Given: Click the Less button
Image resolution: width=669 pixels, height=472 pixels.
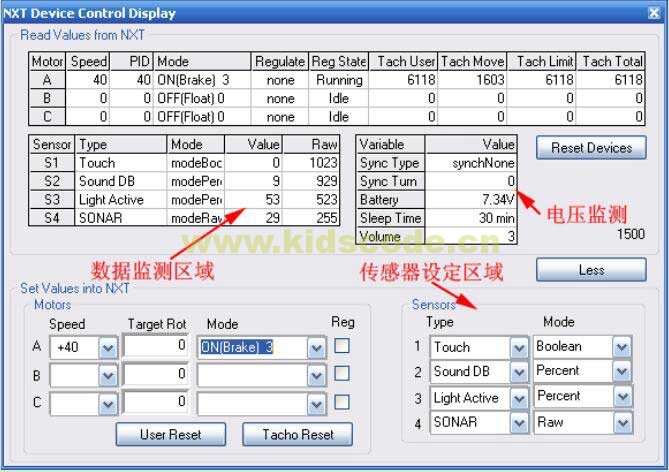Looking at the screenshot, I should [x=591, y=270].
